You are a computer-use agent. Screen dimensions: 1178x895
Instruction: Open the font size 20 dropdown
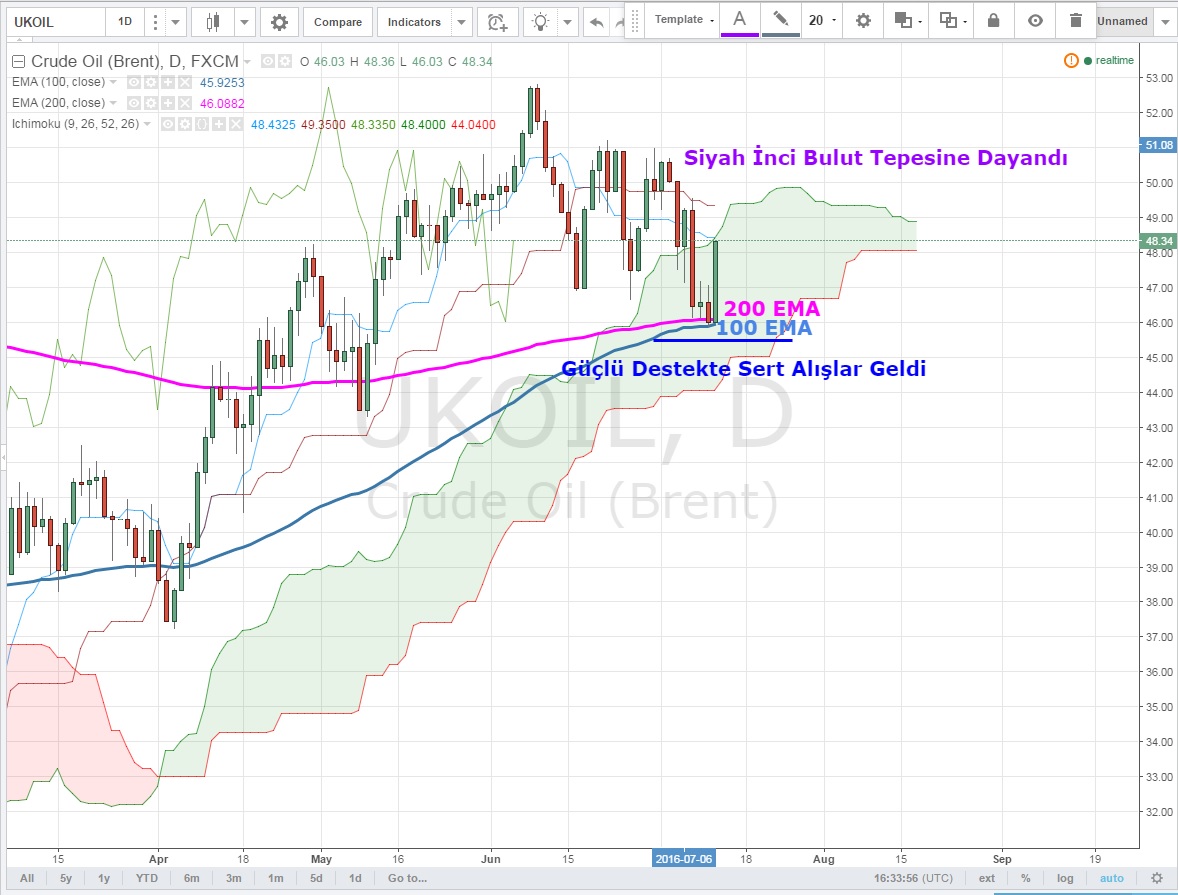click(822, 20)
